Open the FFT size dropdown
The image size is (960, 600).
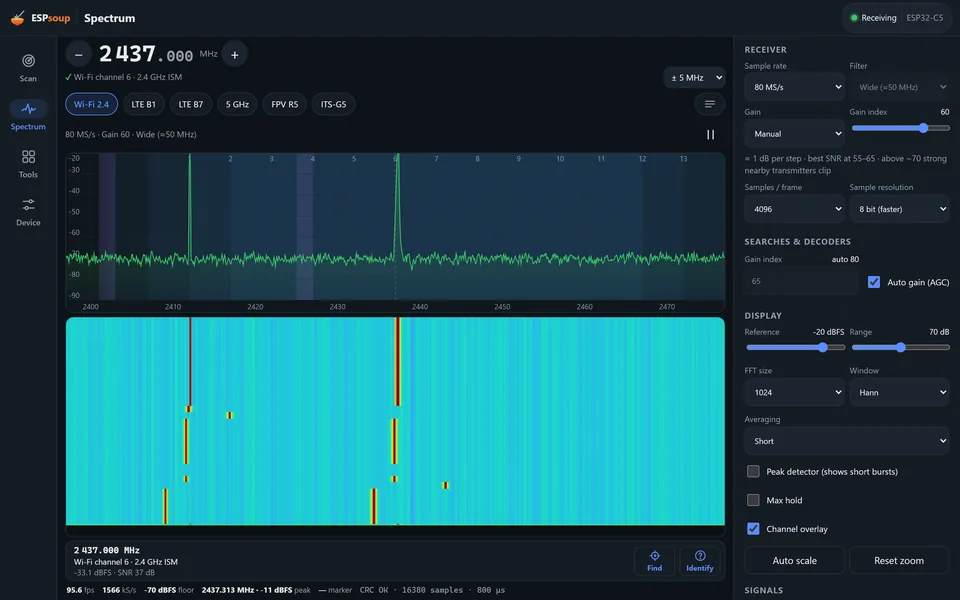click(795, 392)
